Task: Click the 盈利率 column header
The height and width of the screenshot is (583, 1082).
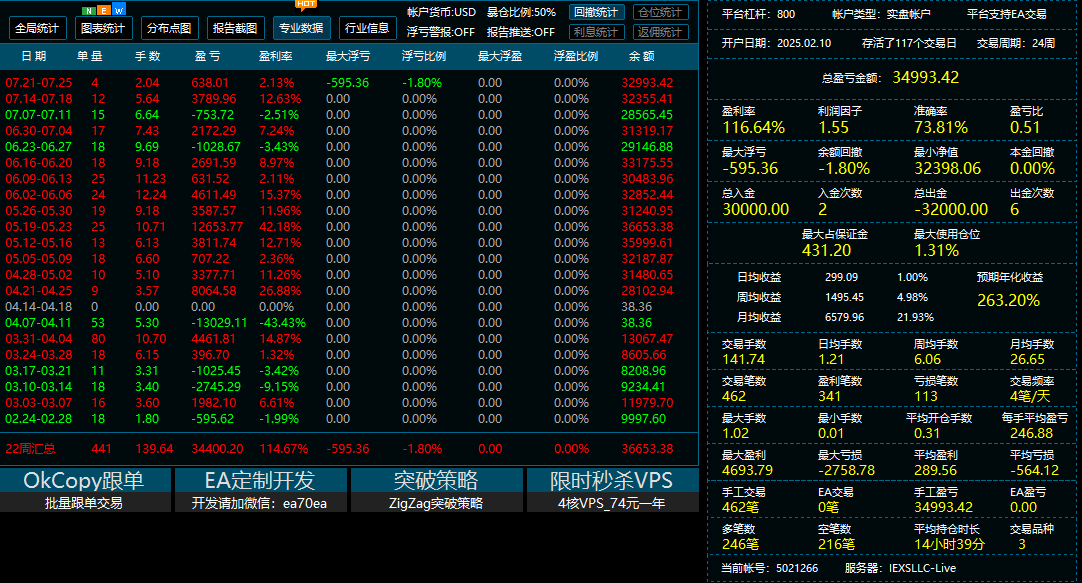Action: click(x=275, y=57)
